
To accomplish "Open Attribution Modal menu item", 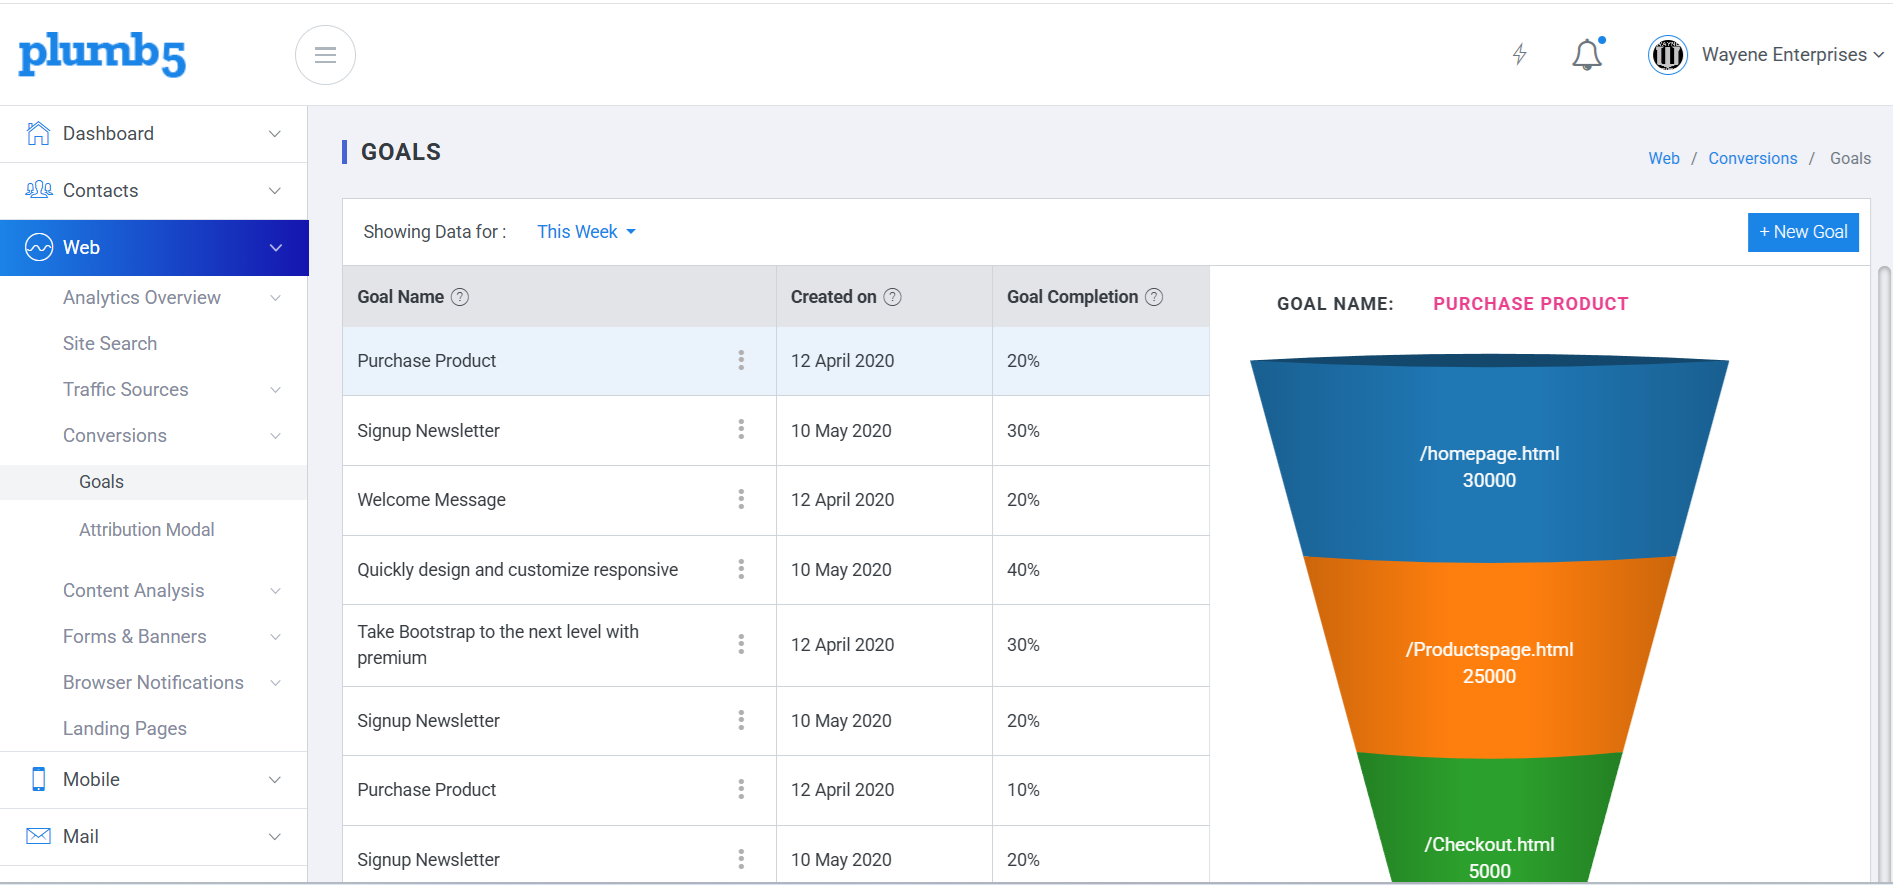I will (x=147, y=529).
